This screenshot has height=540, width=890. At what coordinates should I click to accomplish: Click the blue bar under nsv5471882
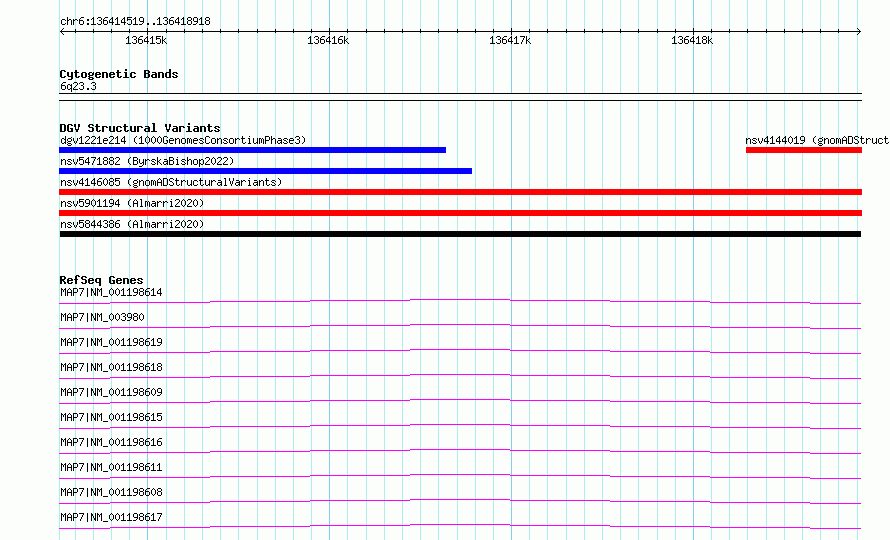click(x=266, y=171)
